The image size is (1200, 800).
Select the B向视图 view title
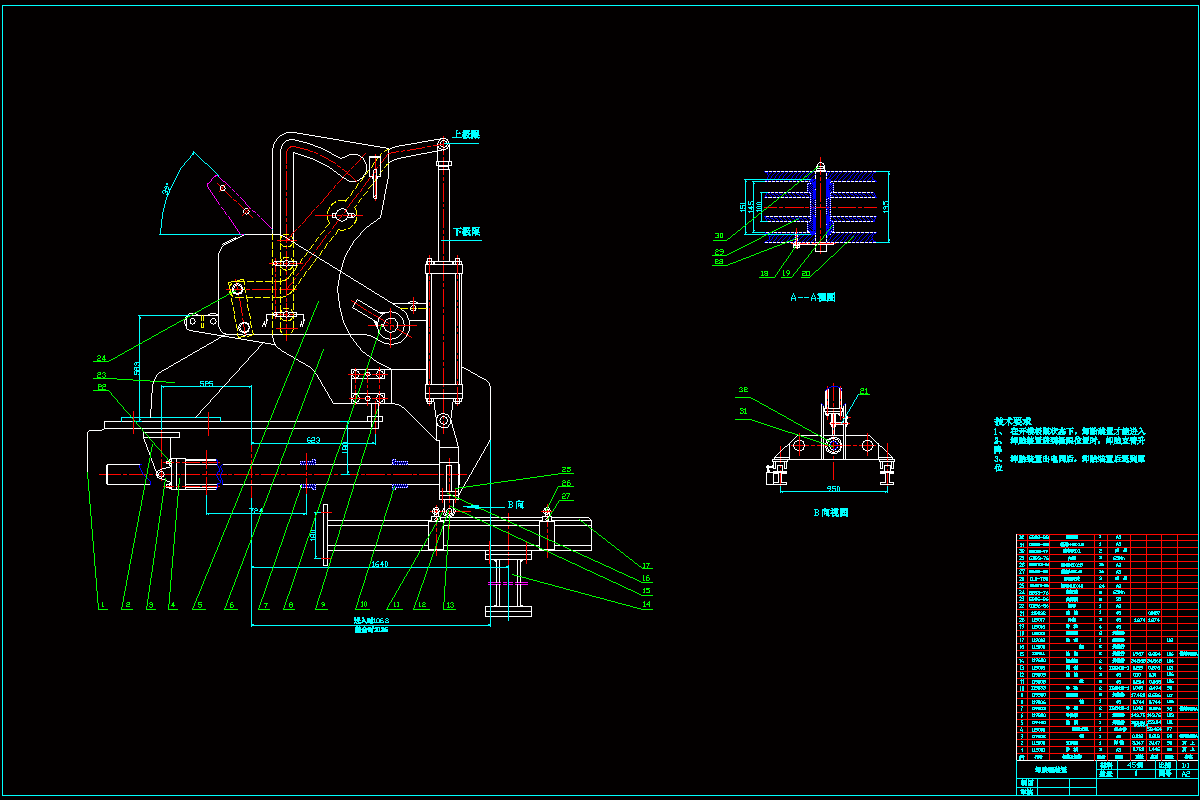point(830,513)
